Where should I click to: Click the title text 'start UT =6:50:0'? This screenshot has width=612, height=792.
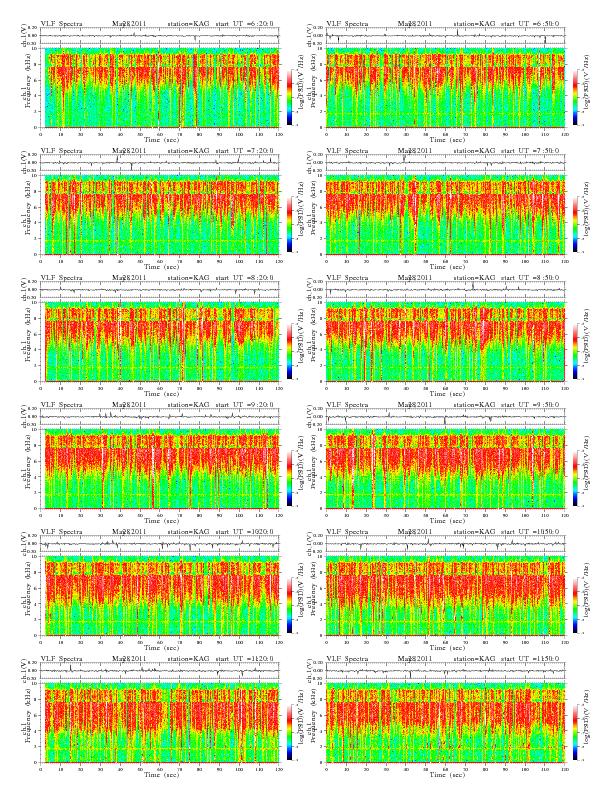click(531, 23)
